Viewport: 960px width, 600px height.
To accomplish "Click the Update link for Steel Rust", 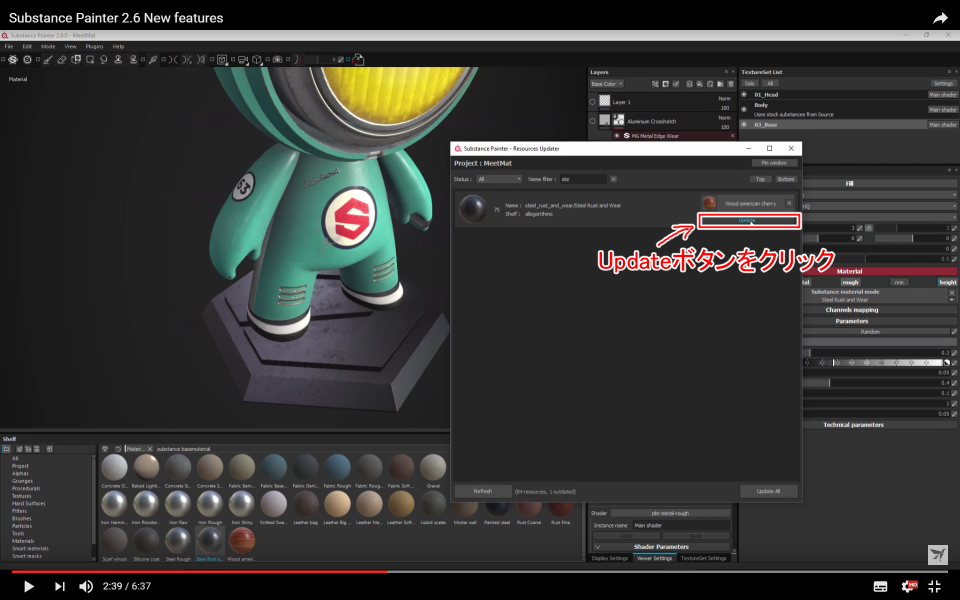I will (x=747, y=220).
